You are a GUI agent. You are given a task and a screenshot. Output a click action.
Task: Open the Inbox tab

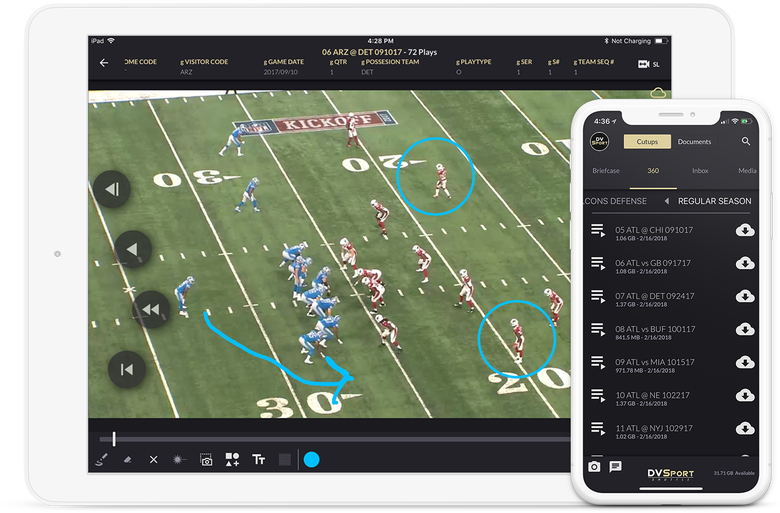699,171
